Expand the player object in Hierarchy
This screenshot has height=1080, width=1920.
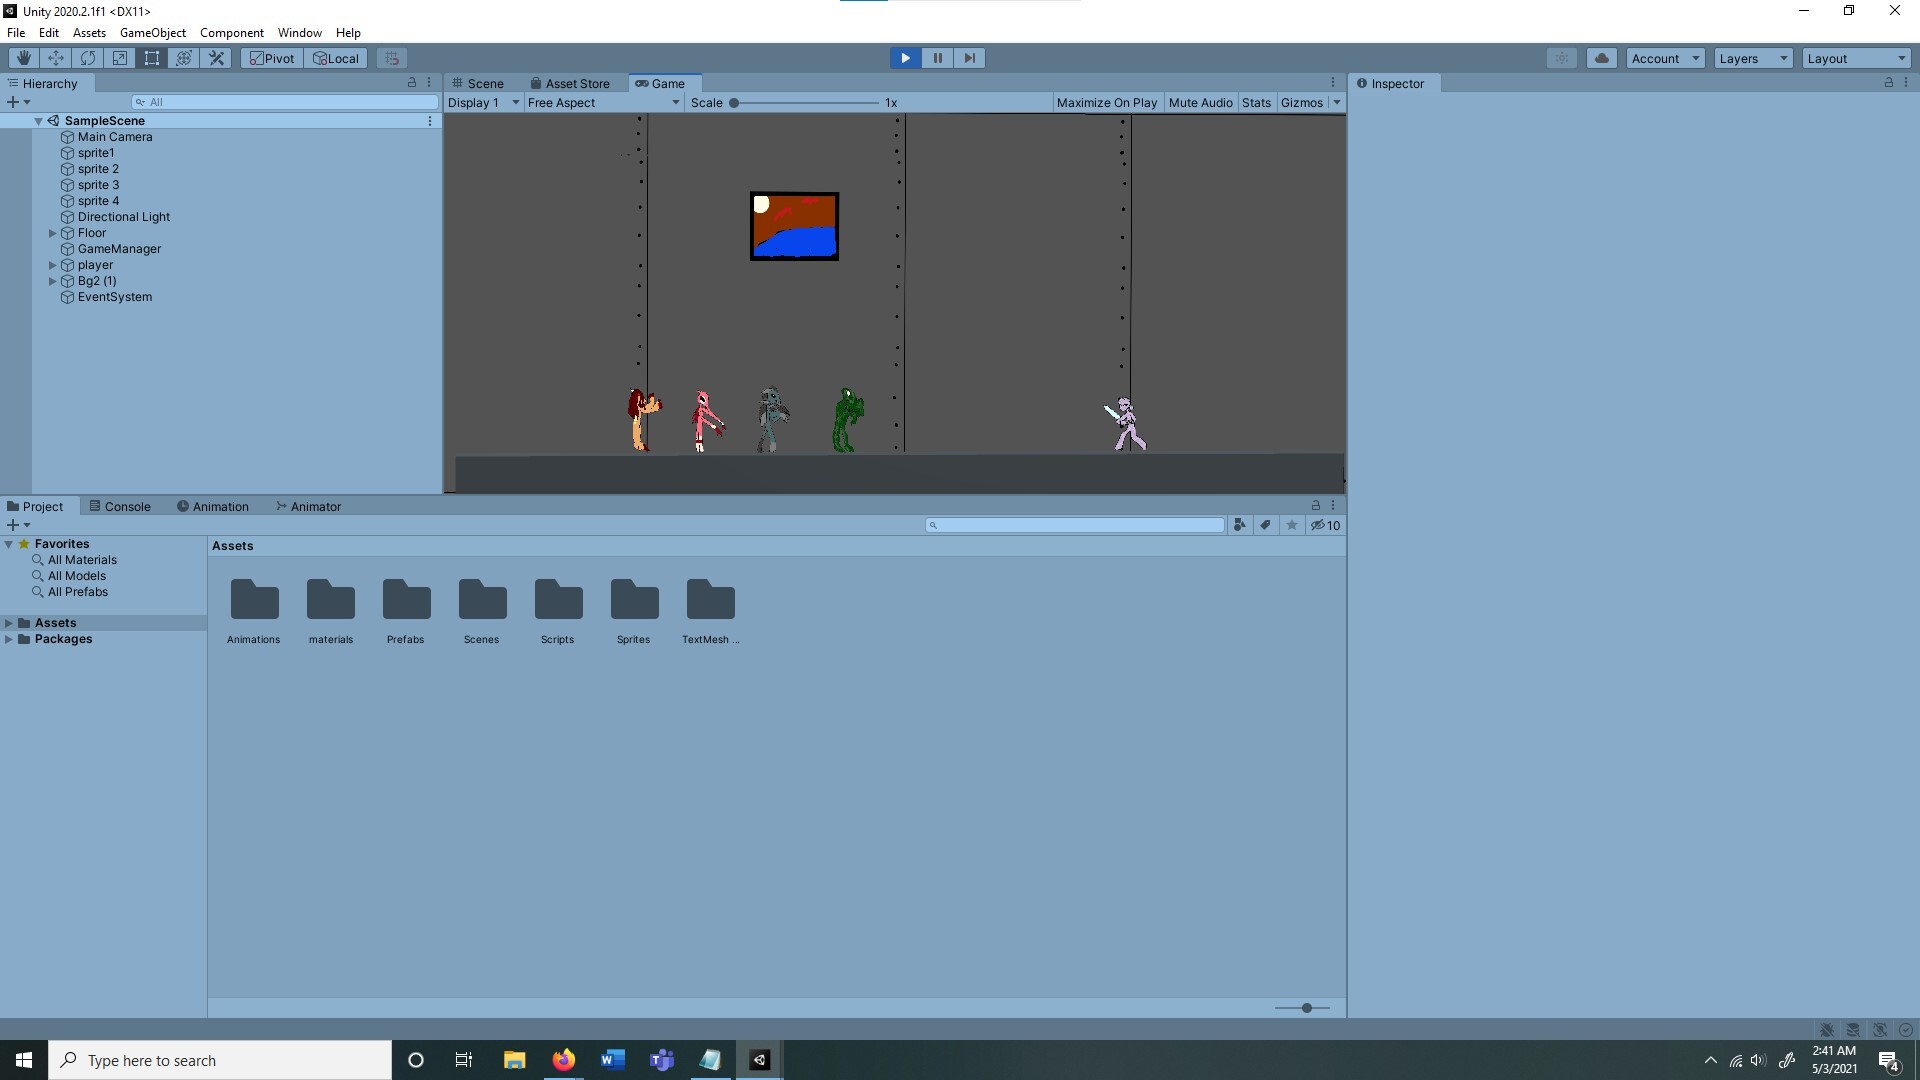point(53,265)
